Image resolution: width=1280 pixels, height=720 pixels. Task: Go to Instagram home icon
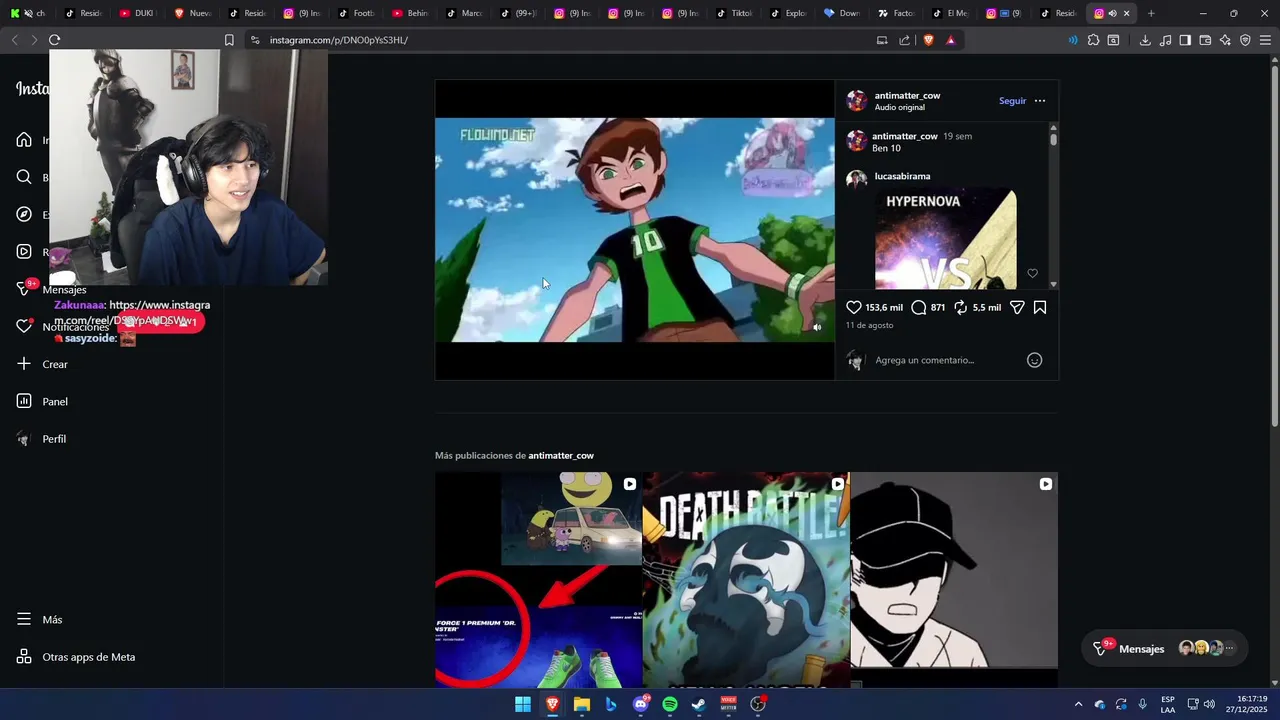point(24,140)
